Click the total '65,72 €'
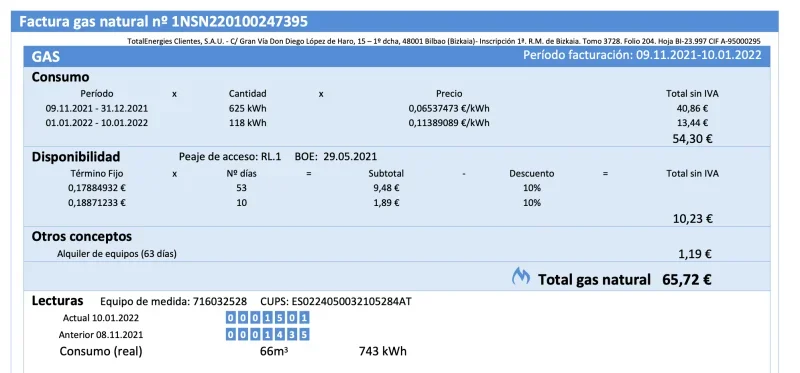This screenshot has height=373, width=800. coord(687,280)
